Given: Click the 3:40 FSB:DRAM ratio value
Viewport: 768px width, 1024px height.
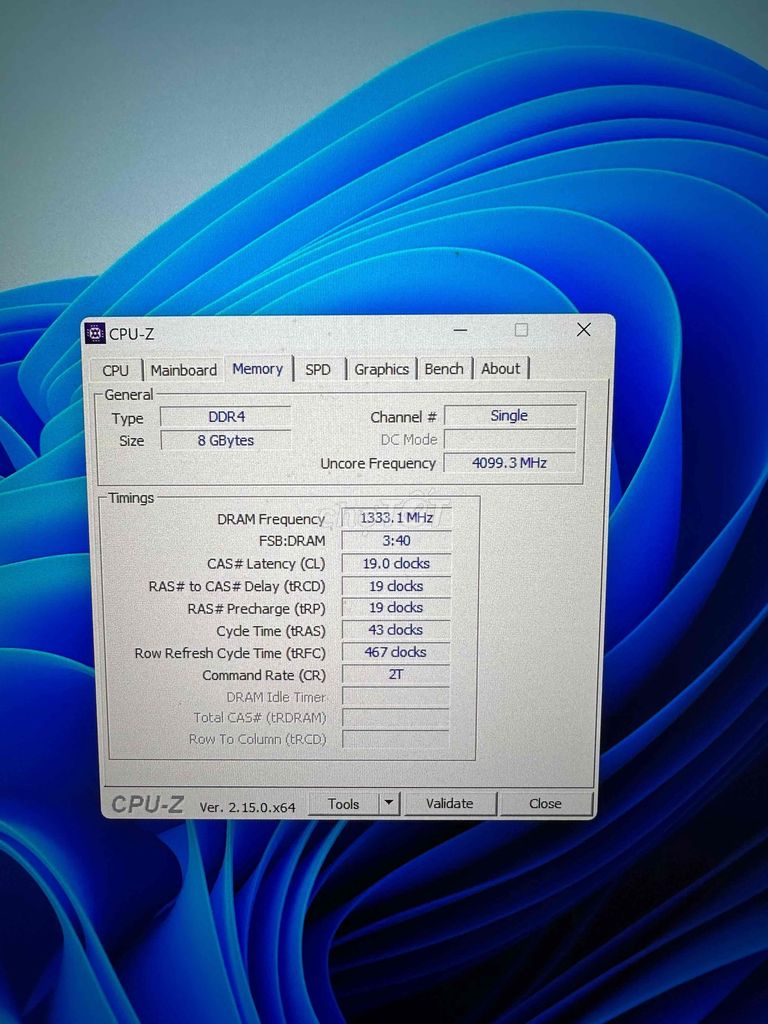Looking at the screenshot, I should point(396,541).
